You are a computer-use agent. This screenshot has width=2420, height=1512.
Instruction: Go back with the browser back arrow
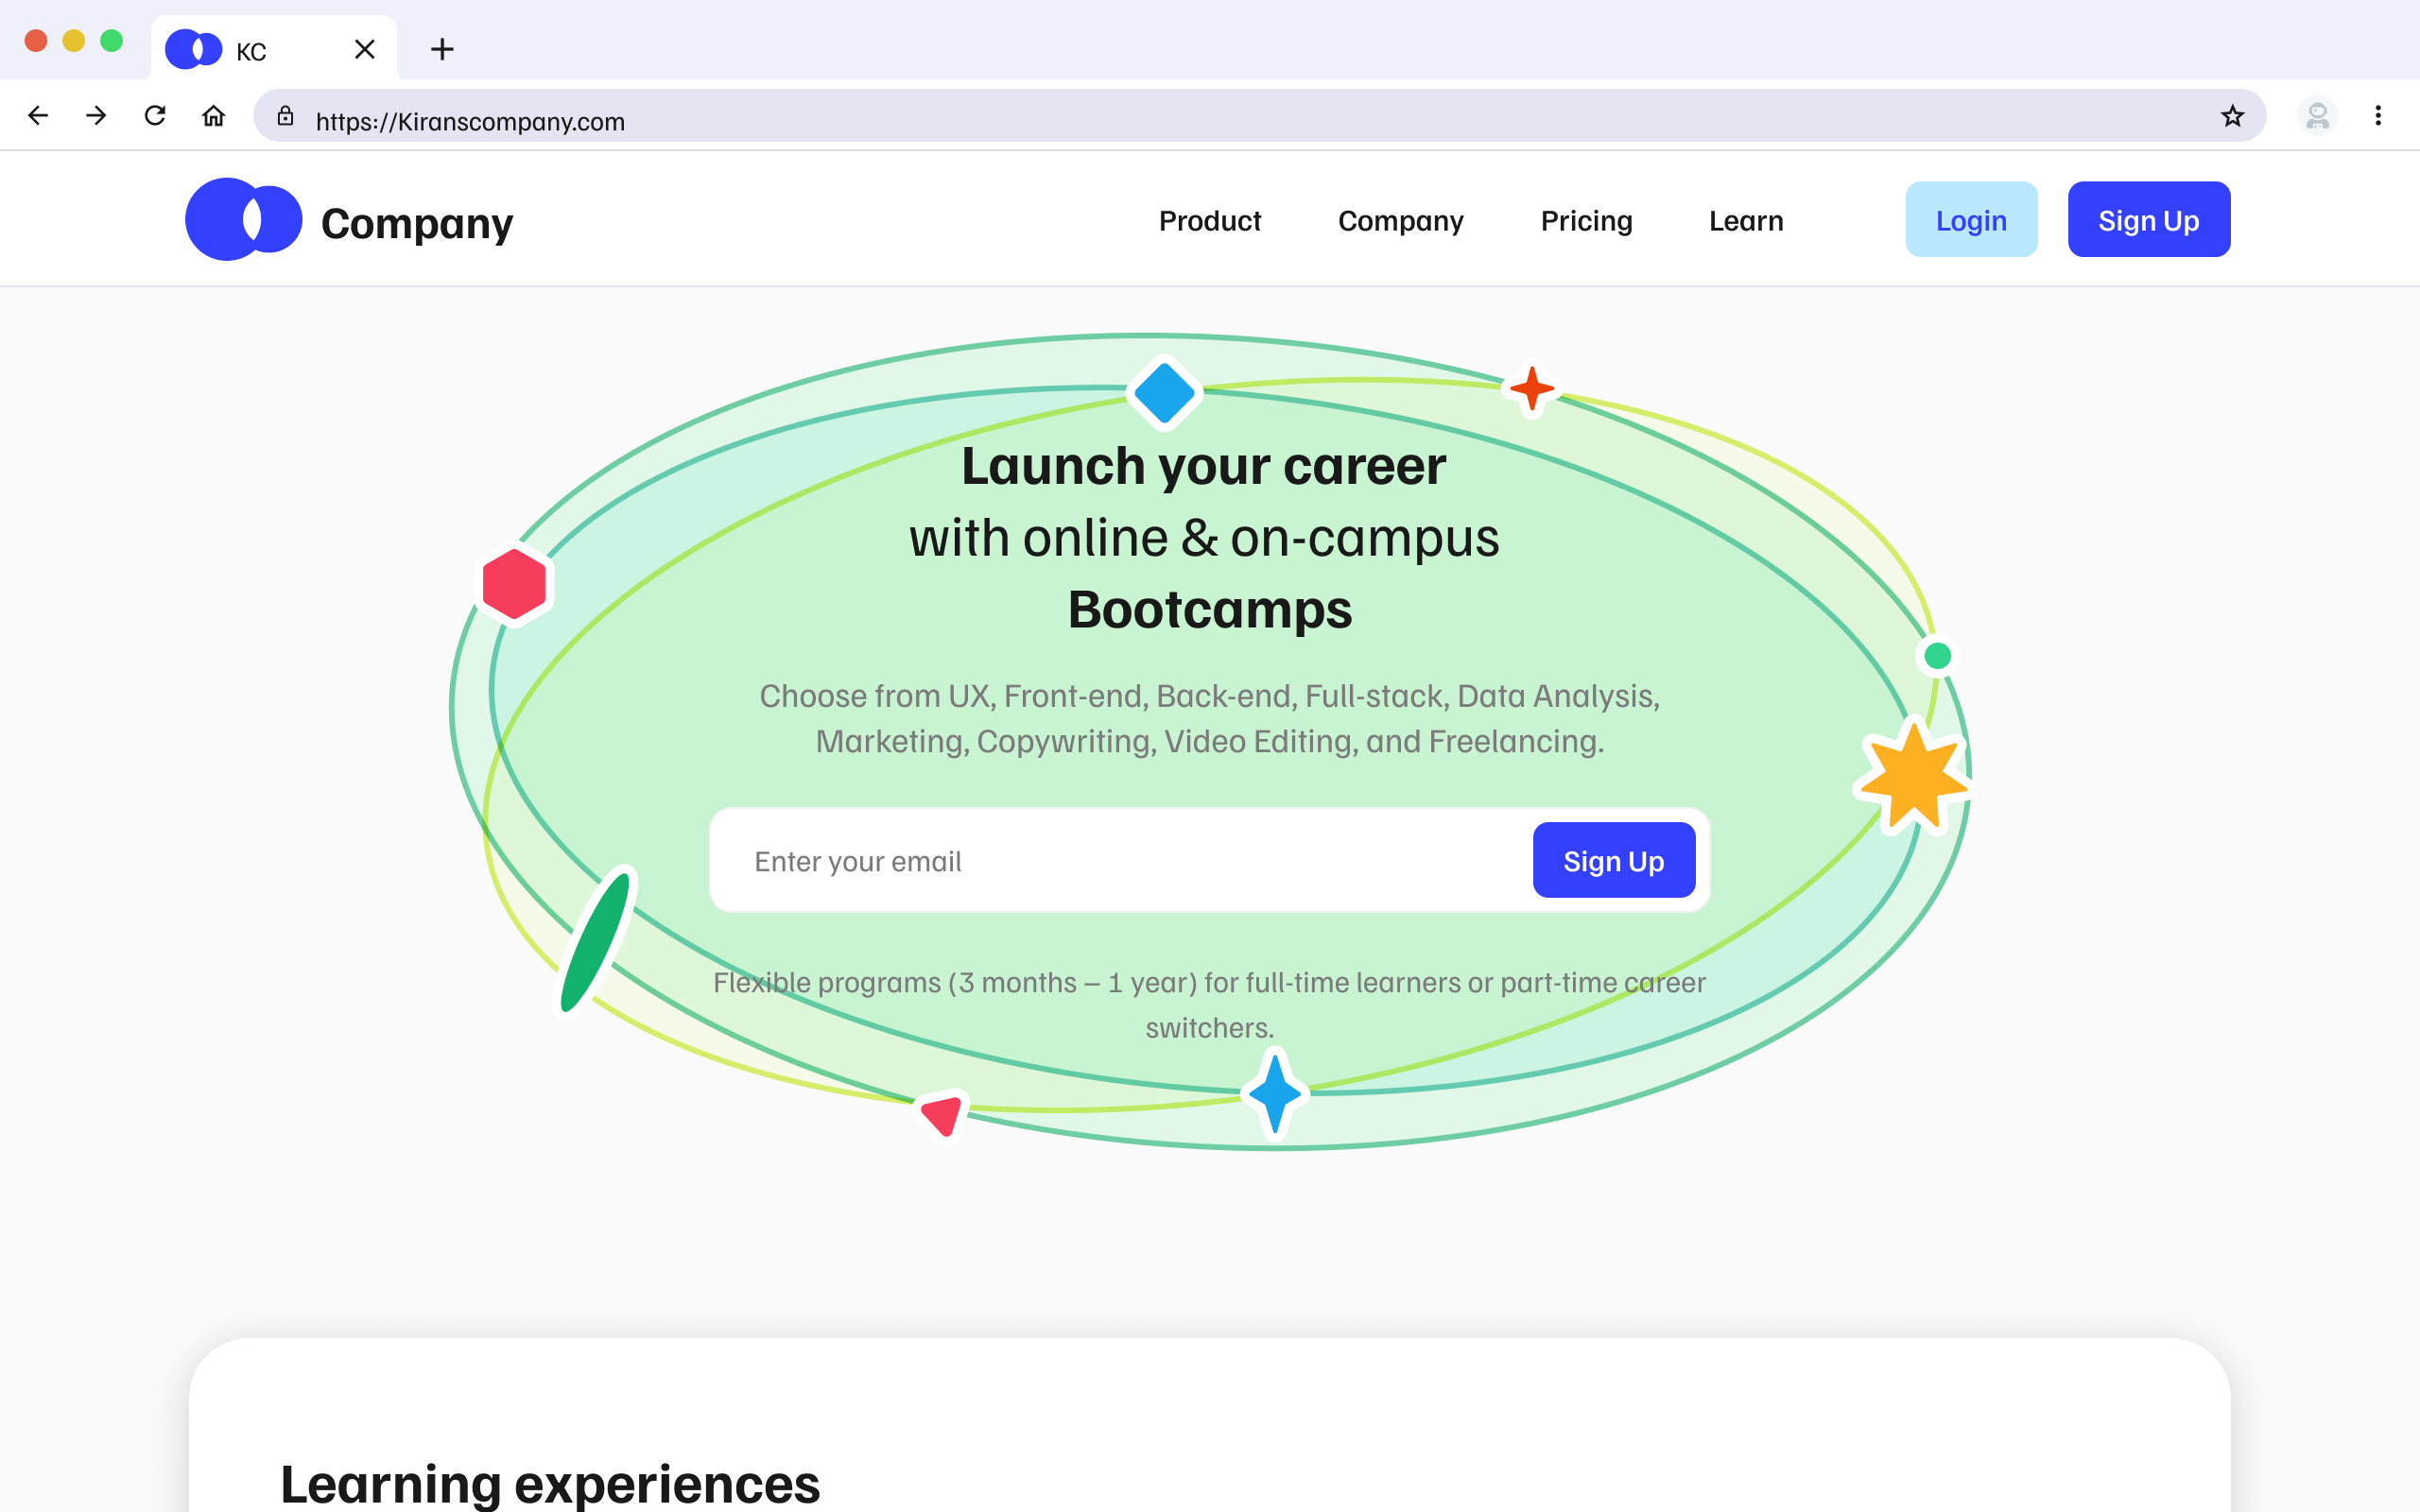tap(38, 116)
